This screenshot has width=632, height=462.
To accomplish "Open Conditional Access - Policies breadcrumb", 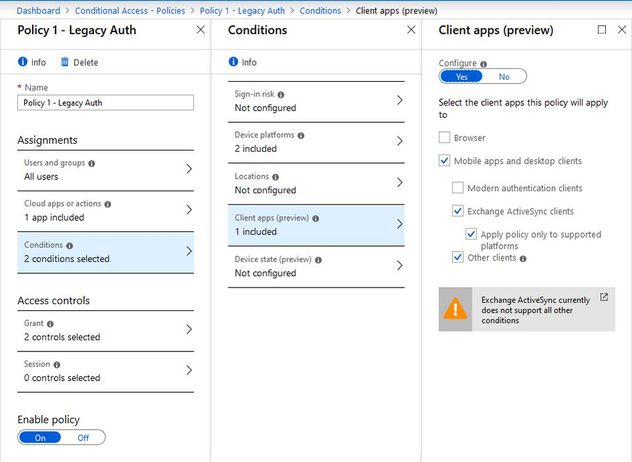I will 131,10.
